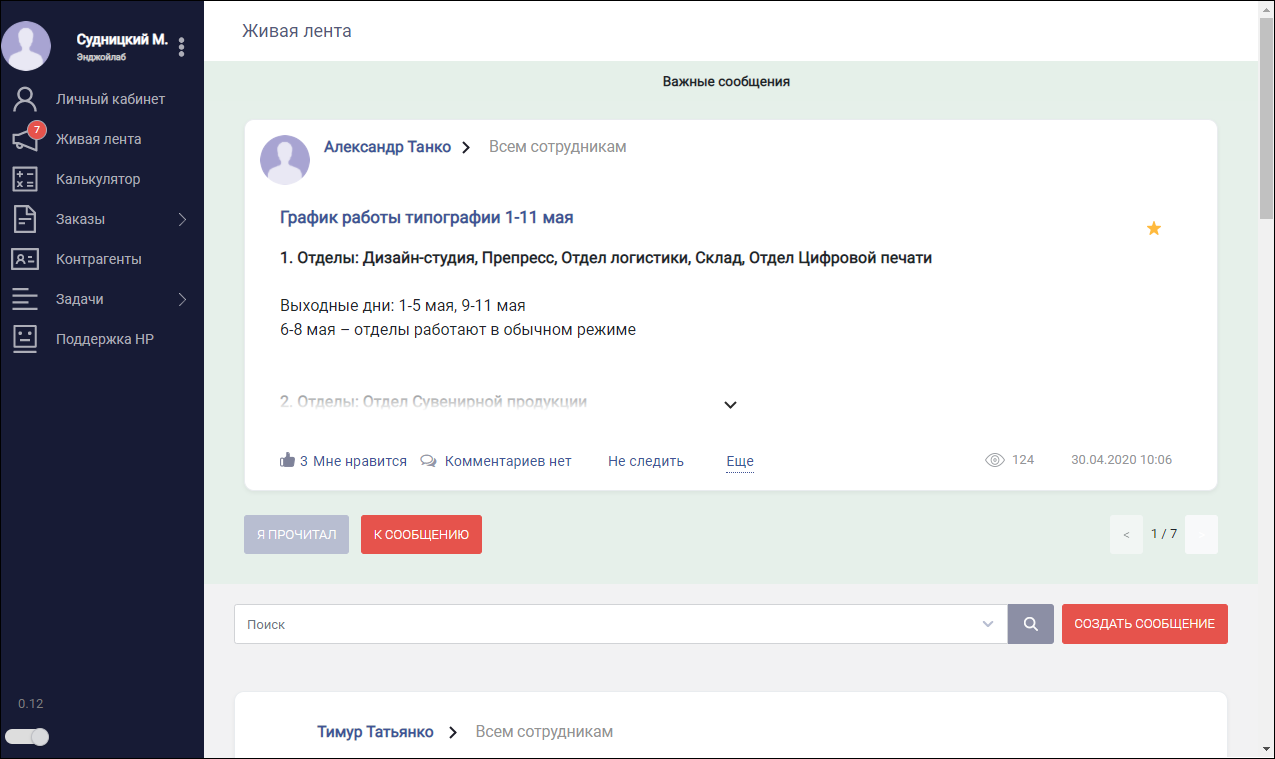Like the post with thumbs-up icon
This screenshot has width=1275, height=759.
coord(288,460)
